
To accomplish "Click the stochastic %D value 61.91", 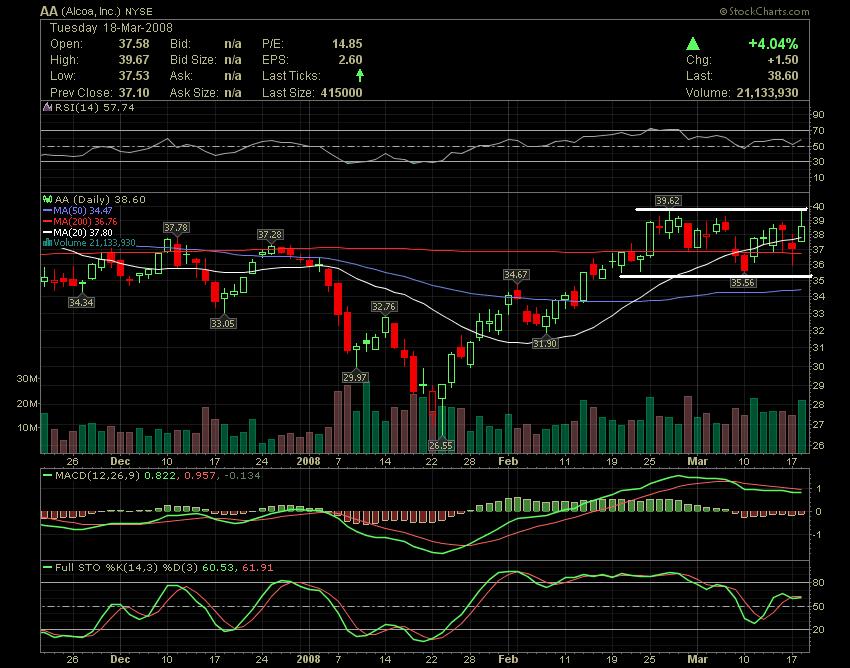I will click(257, 568).
